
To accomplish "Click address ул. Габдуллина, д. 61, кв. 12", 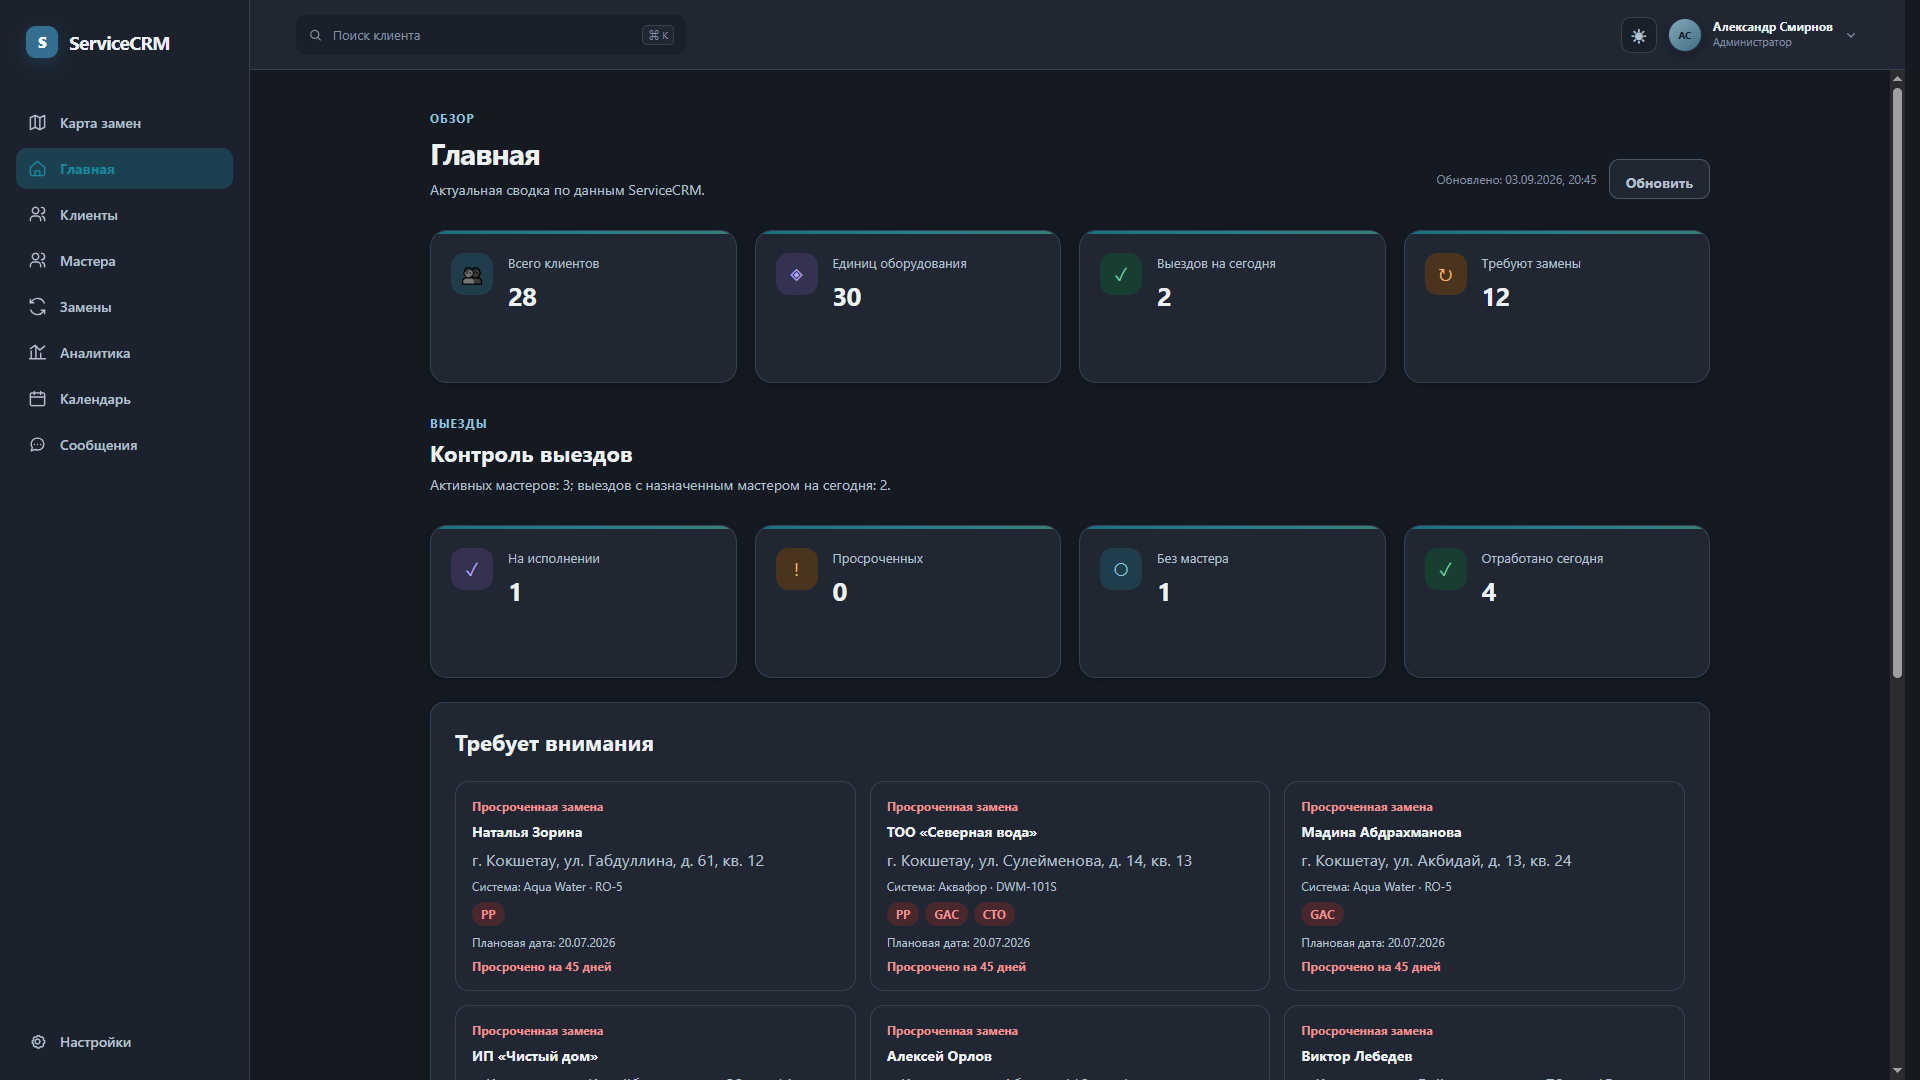I will [664, 861].
